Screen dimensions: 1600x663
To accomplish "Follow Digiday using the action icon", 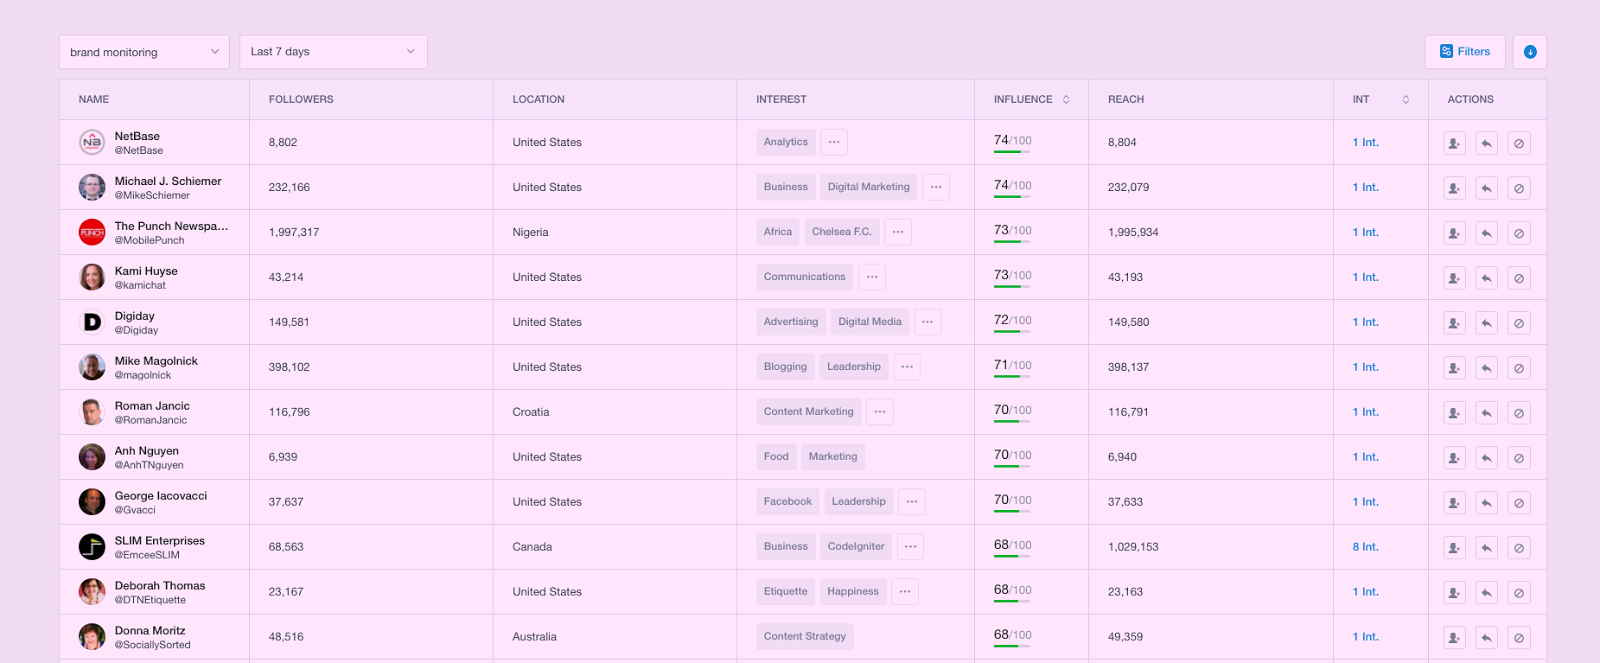I will [1454, 323].
